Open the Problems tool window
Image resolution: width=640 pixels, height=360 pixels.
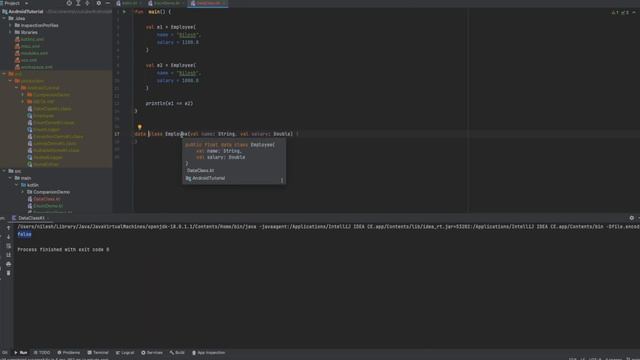tap(69, 353)
